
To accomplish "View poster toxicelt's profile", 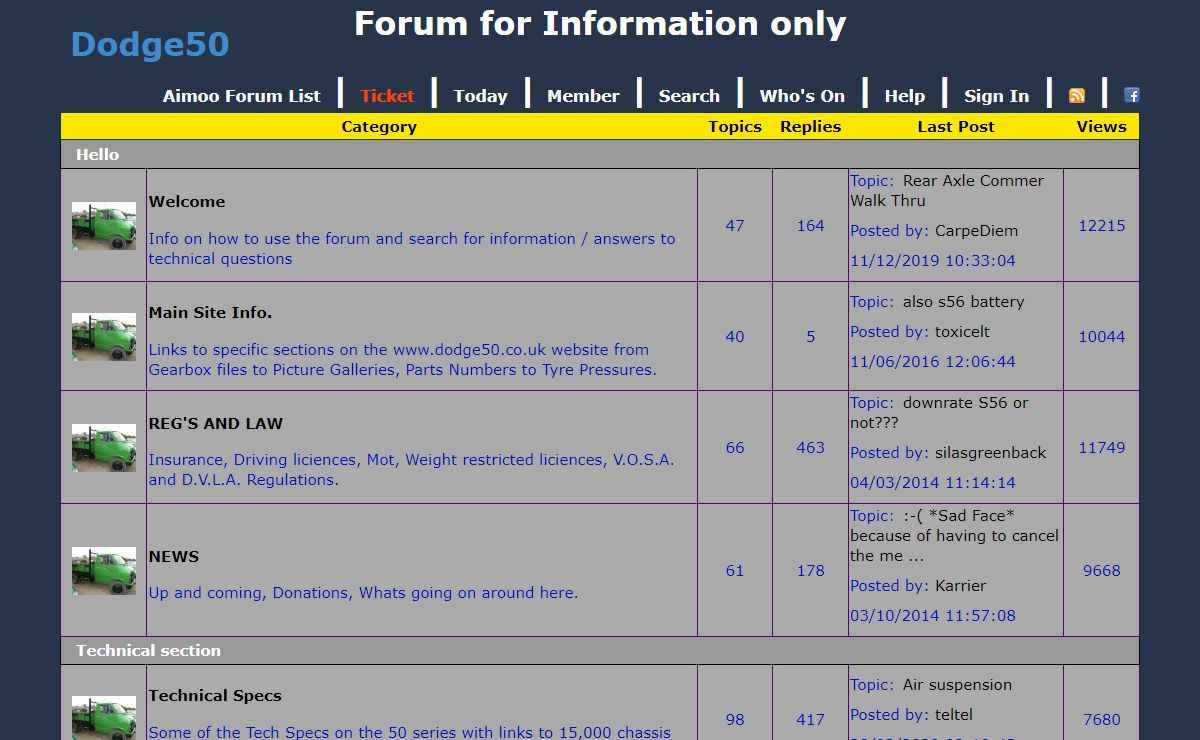I will 962,331.
